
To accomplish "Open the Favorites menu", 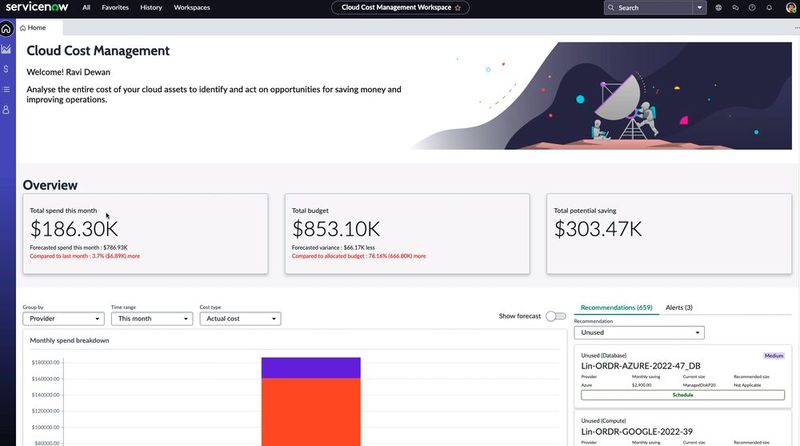I will click(x=115, y=8).
